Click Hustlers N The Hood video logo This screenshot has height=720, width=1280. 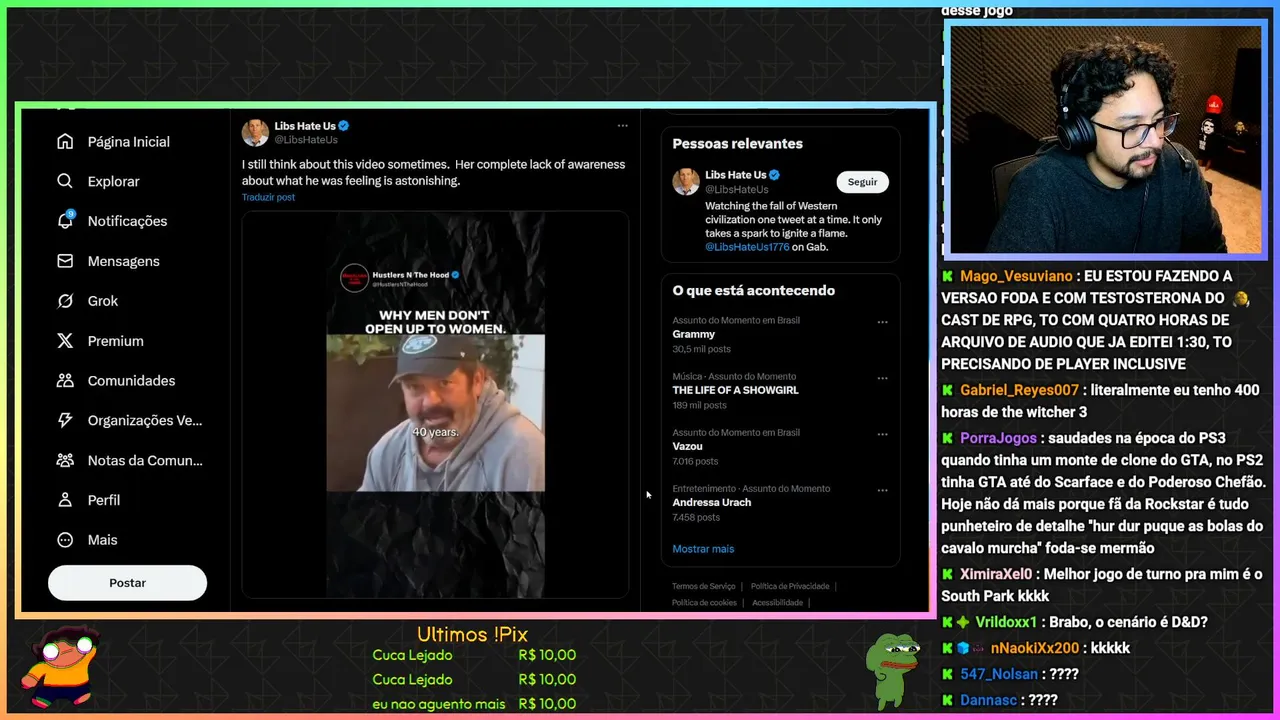pyautogui.click(x=354, y=278)
